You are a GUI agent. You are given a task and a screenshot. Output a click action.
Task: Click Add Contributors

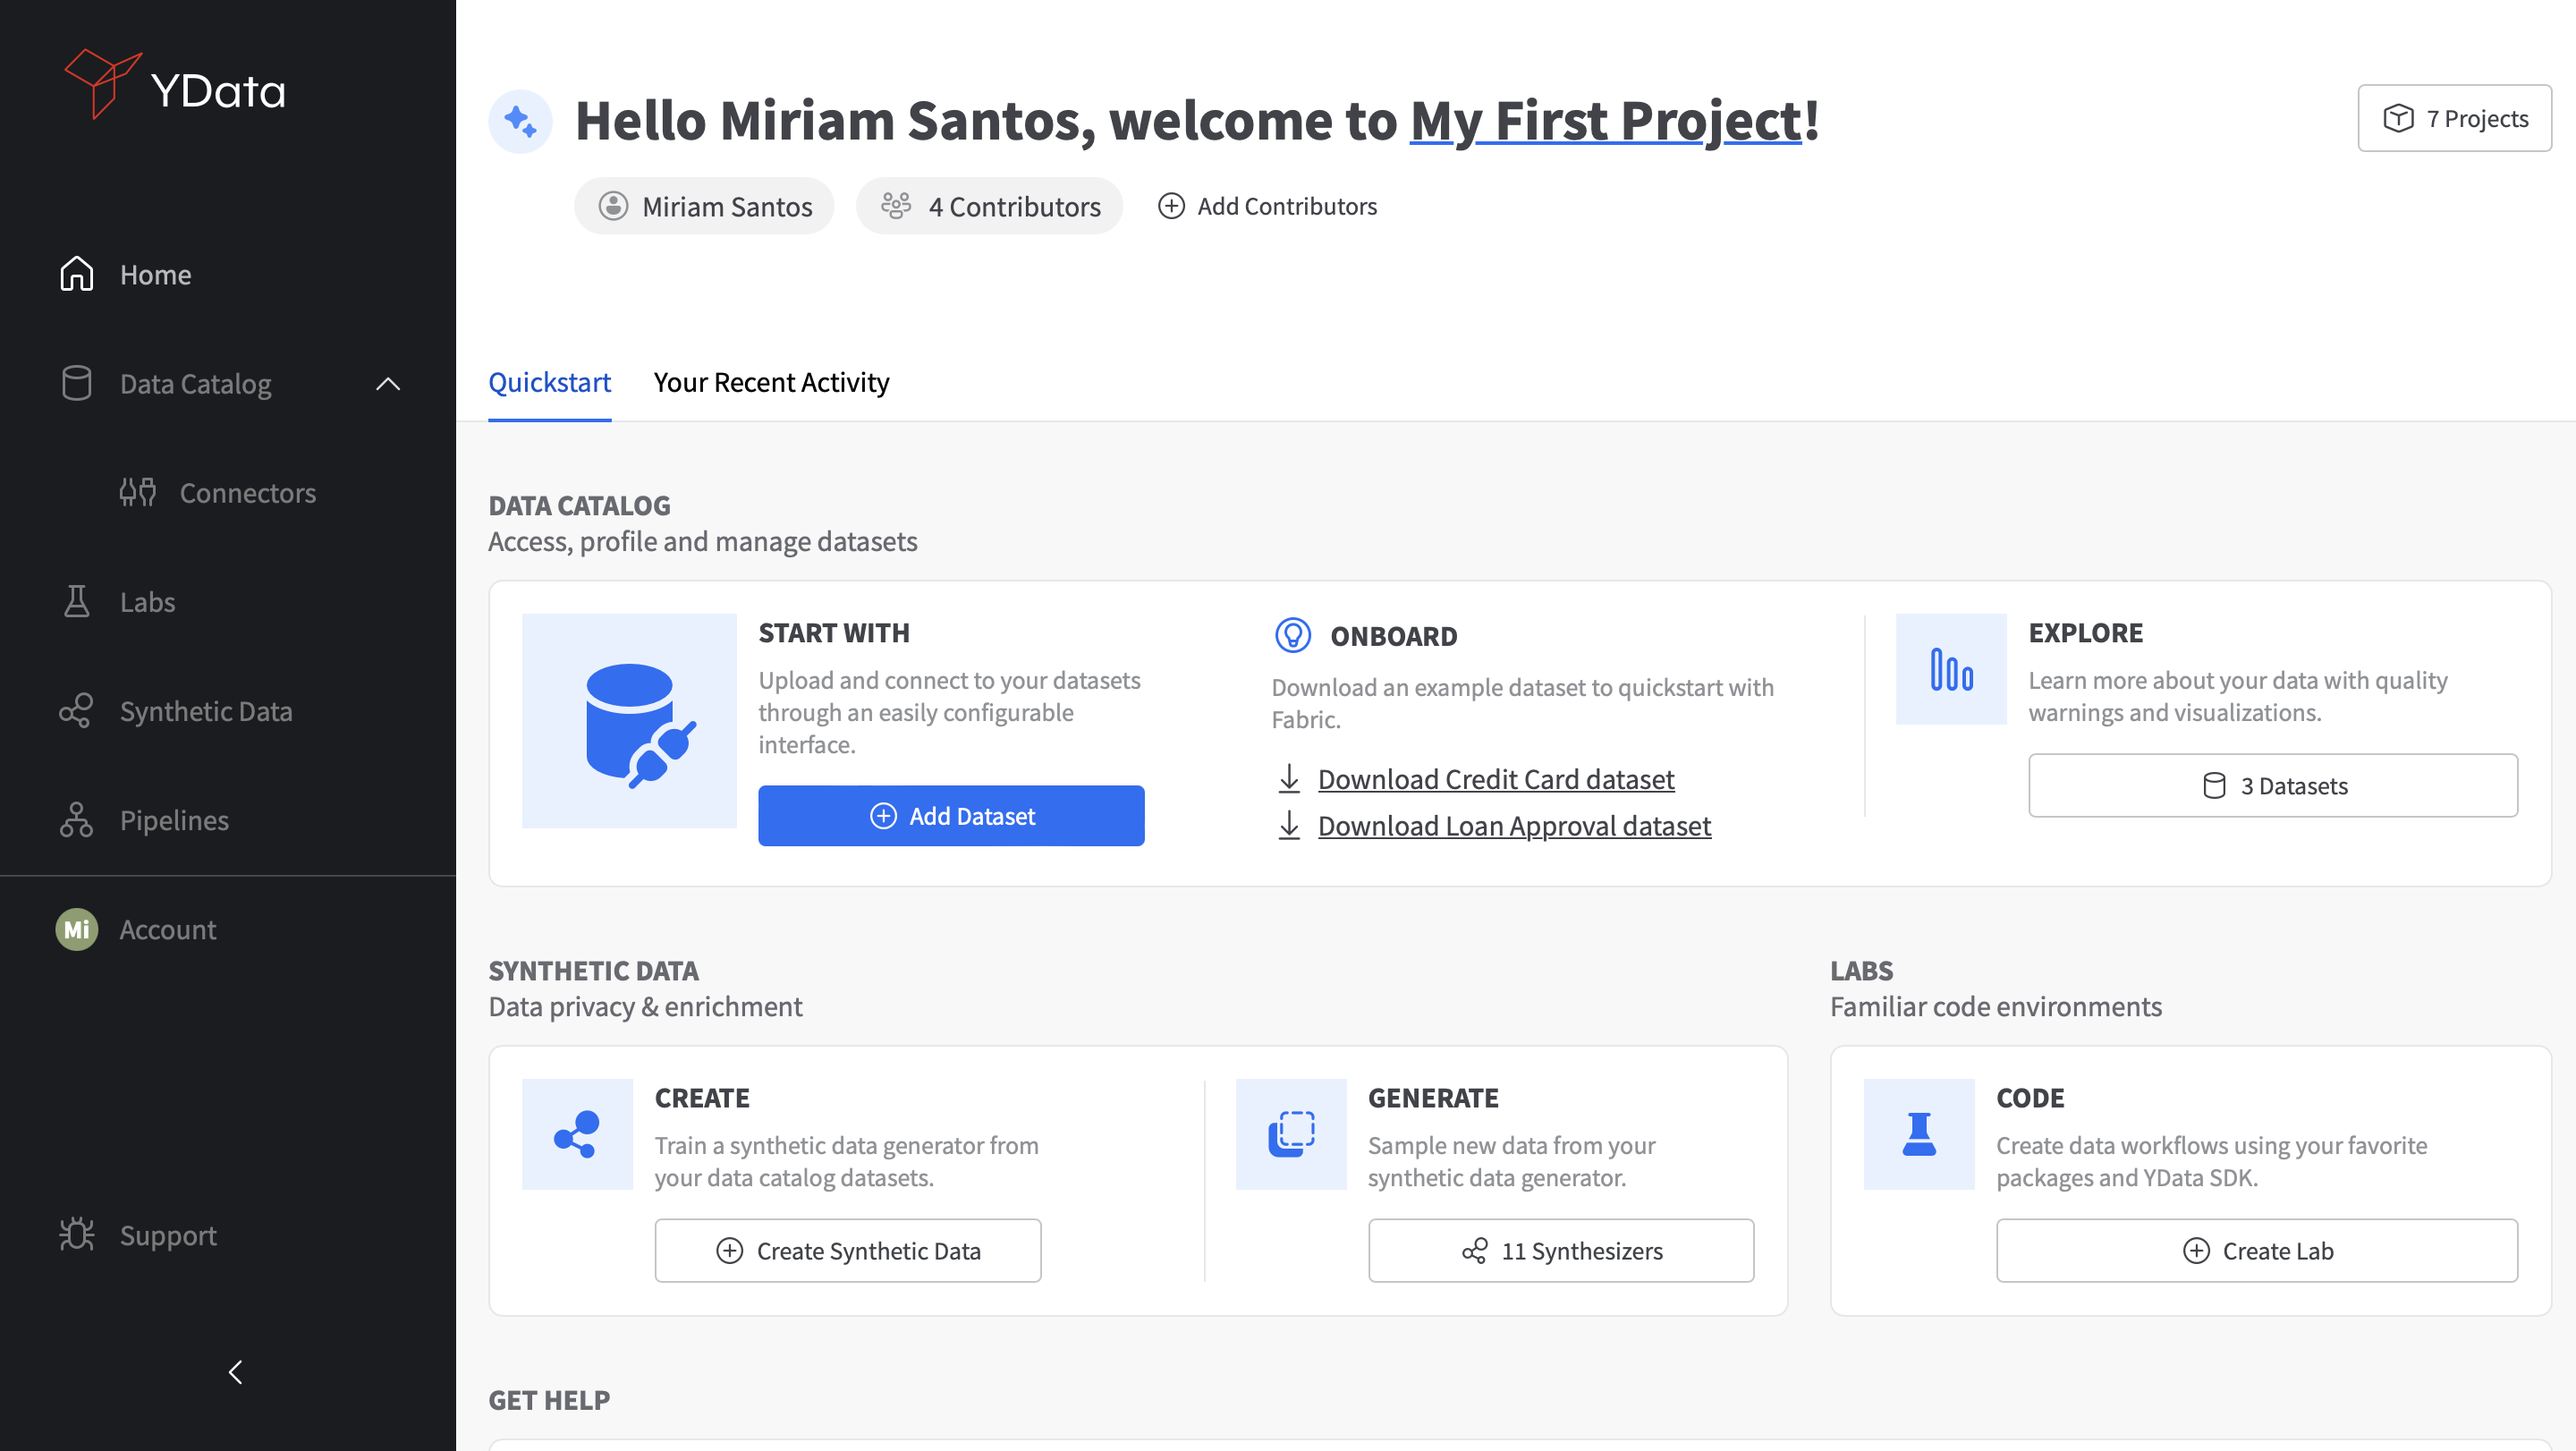point(1267,206)
